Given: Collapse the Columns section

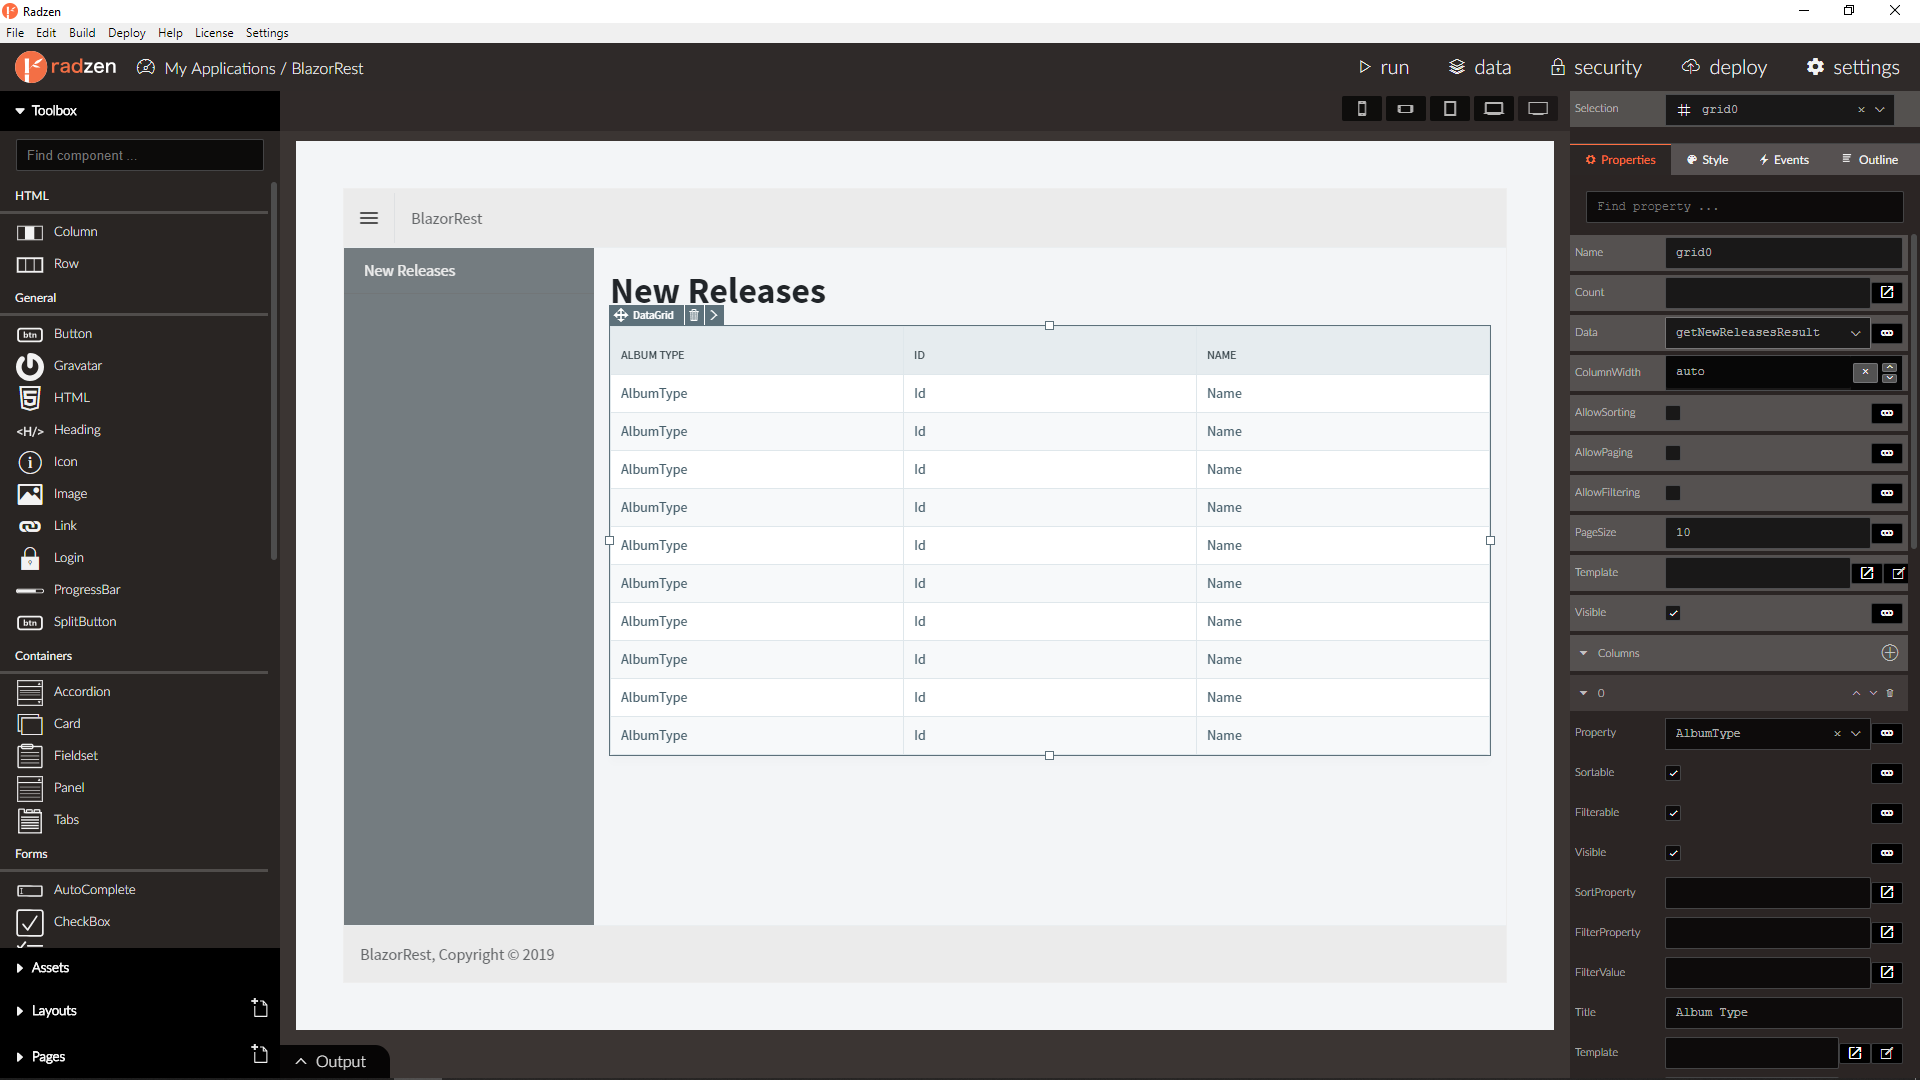Looking at the screenshot, I should (1584, 653).
